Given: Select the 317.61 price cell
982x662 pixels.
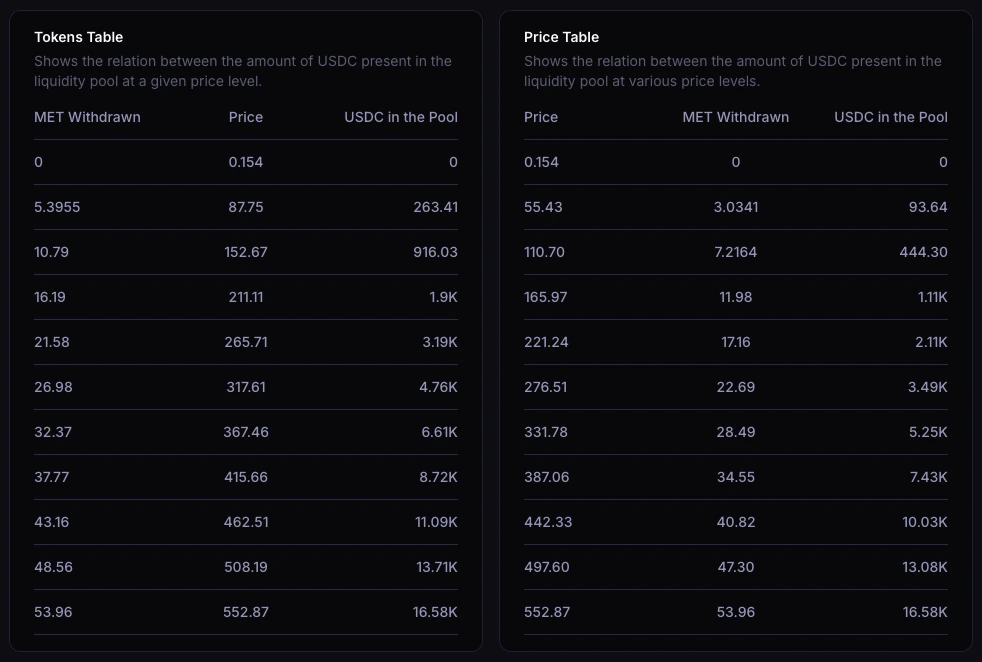Looking at the screenshot, I should coord(246,388).
